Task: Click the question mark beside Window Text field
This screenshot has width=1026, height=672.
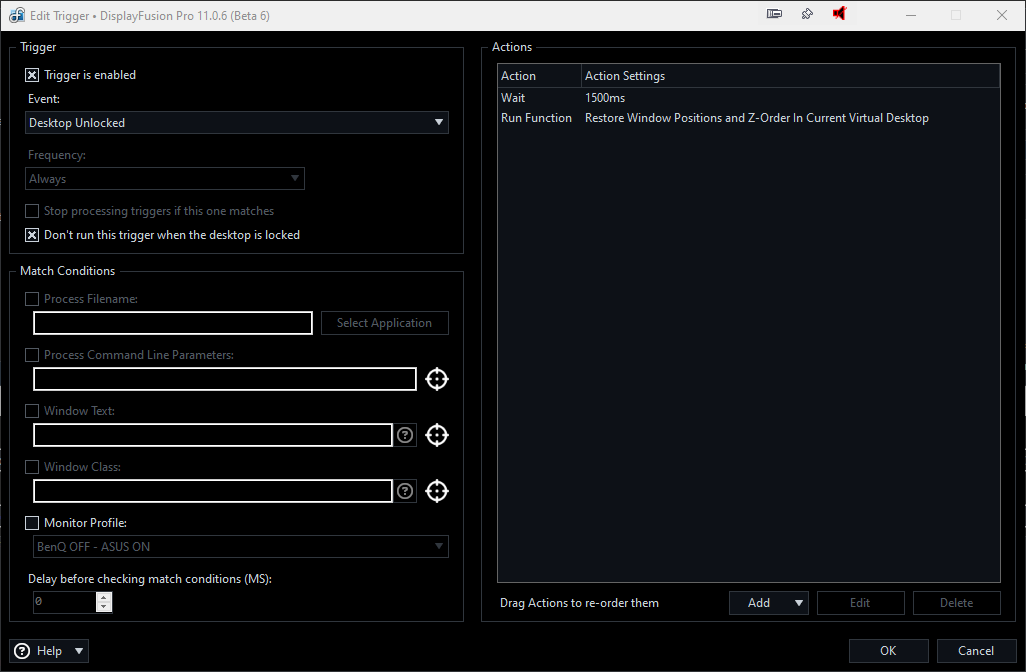Action: [405, 435]
